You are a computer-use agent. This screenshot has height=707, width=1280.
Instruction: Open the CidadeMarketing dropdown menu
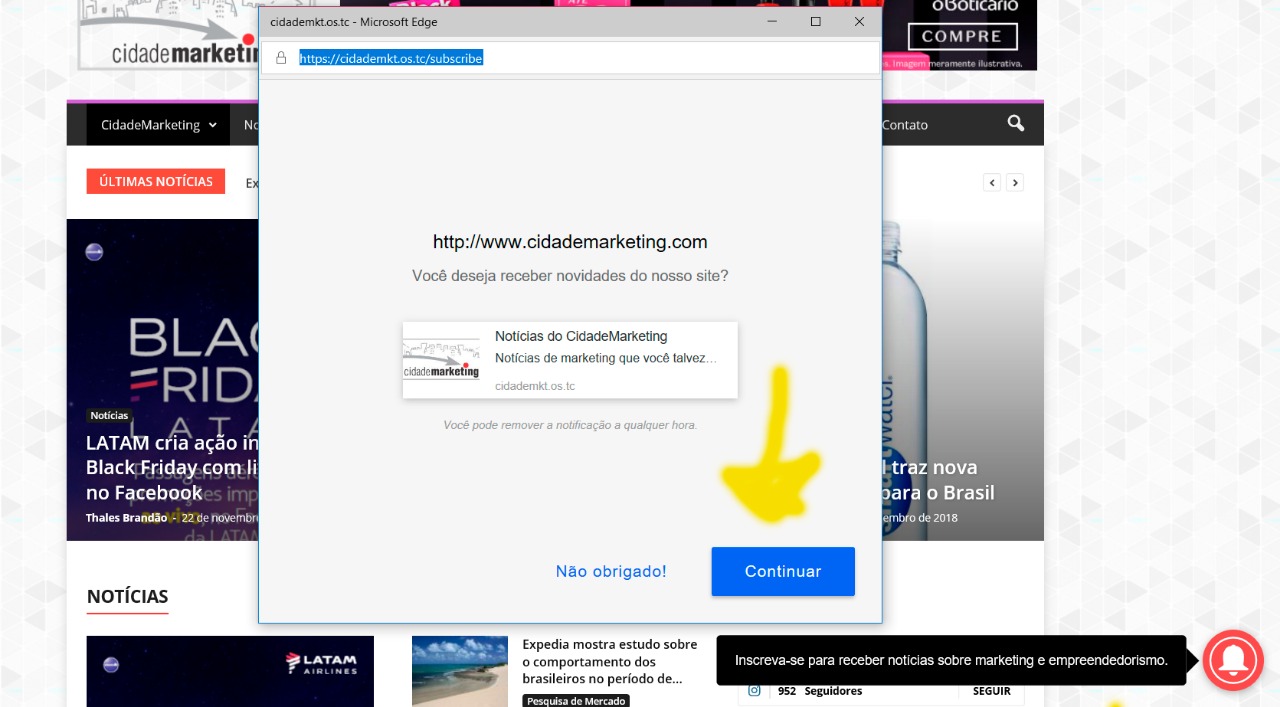(158, 125)
